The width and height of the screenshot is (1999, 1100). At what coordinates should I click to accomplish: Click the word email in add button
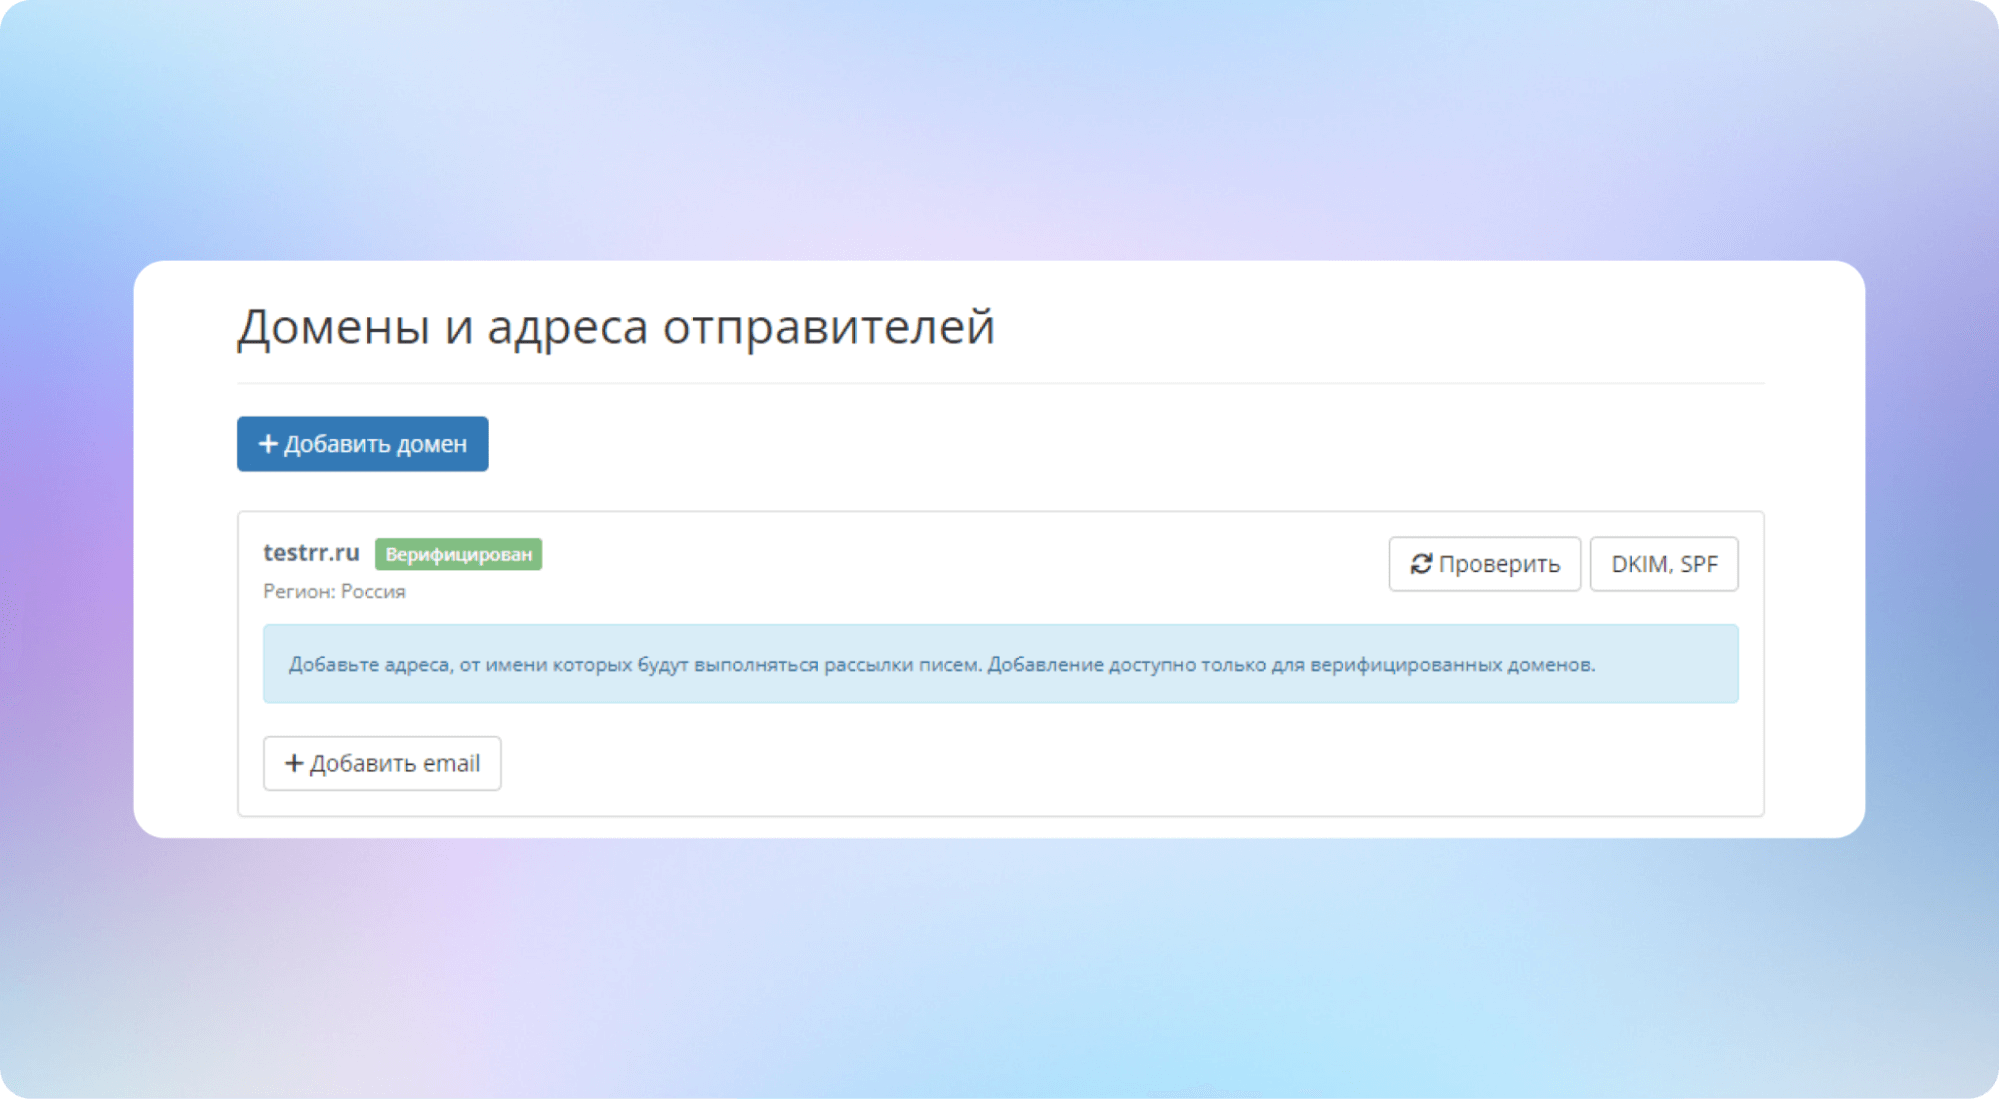451,763
